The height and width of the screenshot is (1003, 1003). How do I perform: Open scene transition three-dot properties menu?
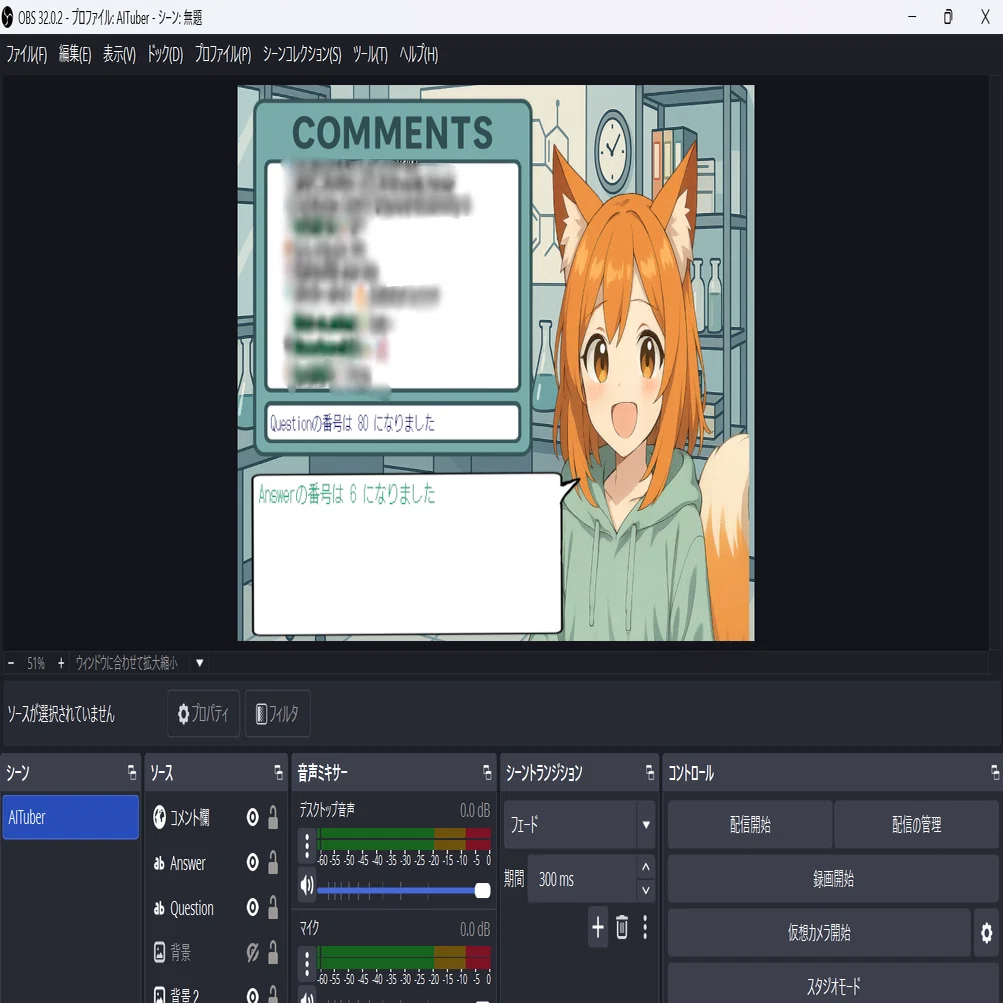pyautogui.click(x=645, y=927)
